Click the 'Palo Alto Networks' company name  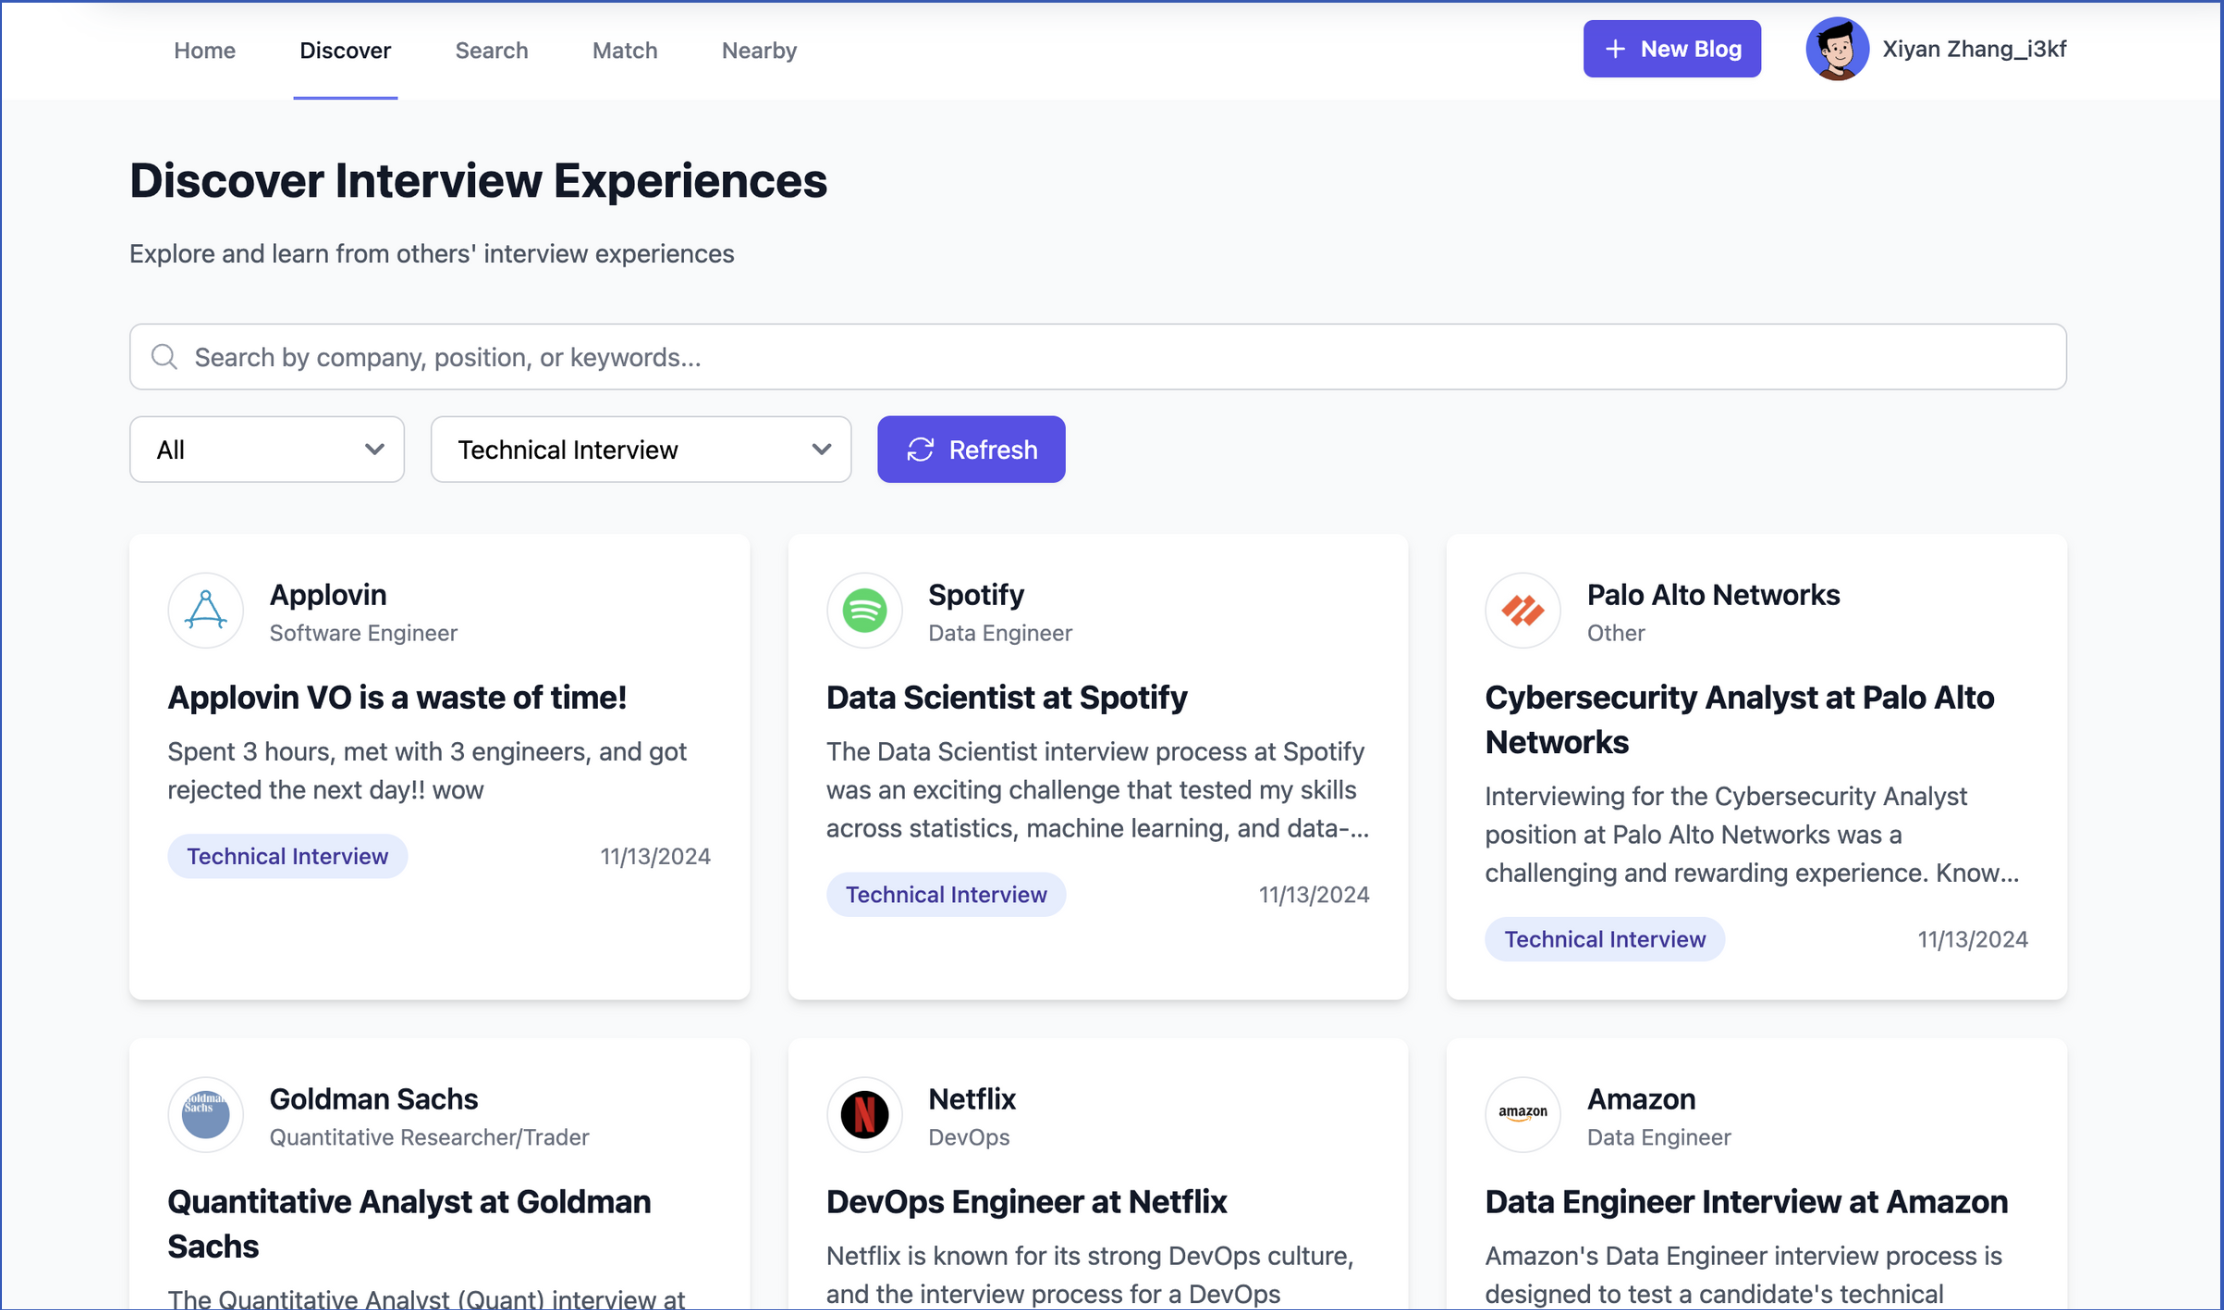(x=1713, y=594)
